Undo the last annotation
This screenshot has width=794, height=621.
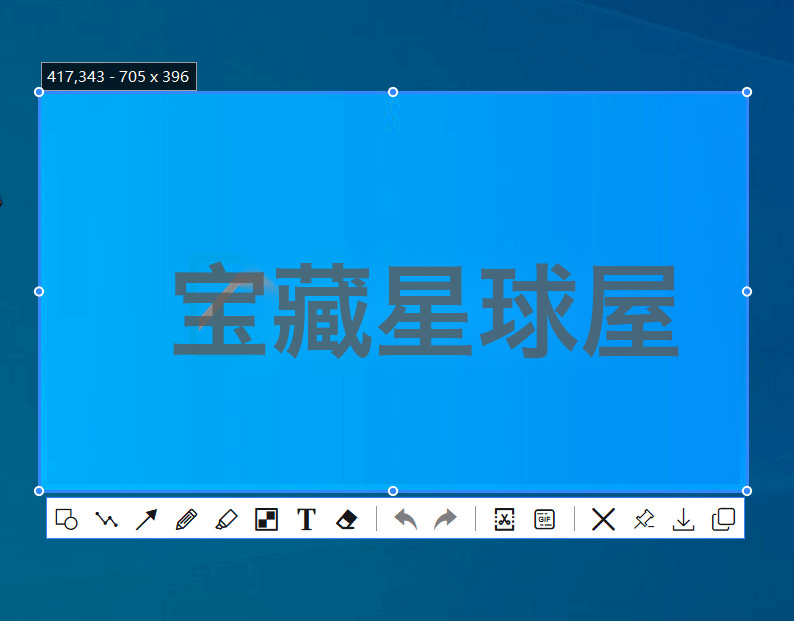coord(406,519)
